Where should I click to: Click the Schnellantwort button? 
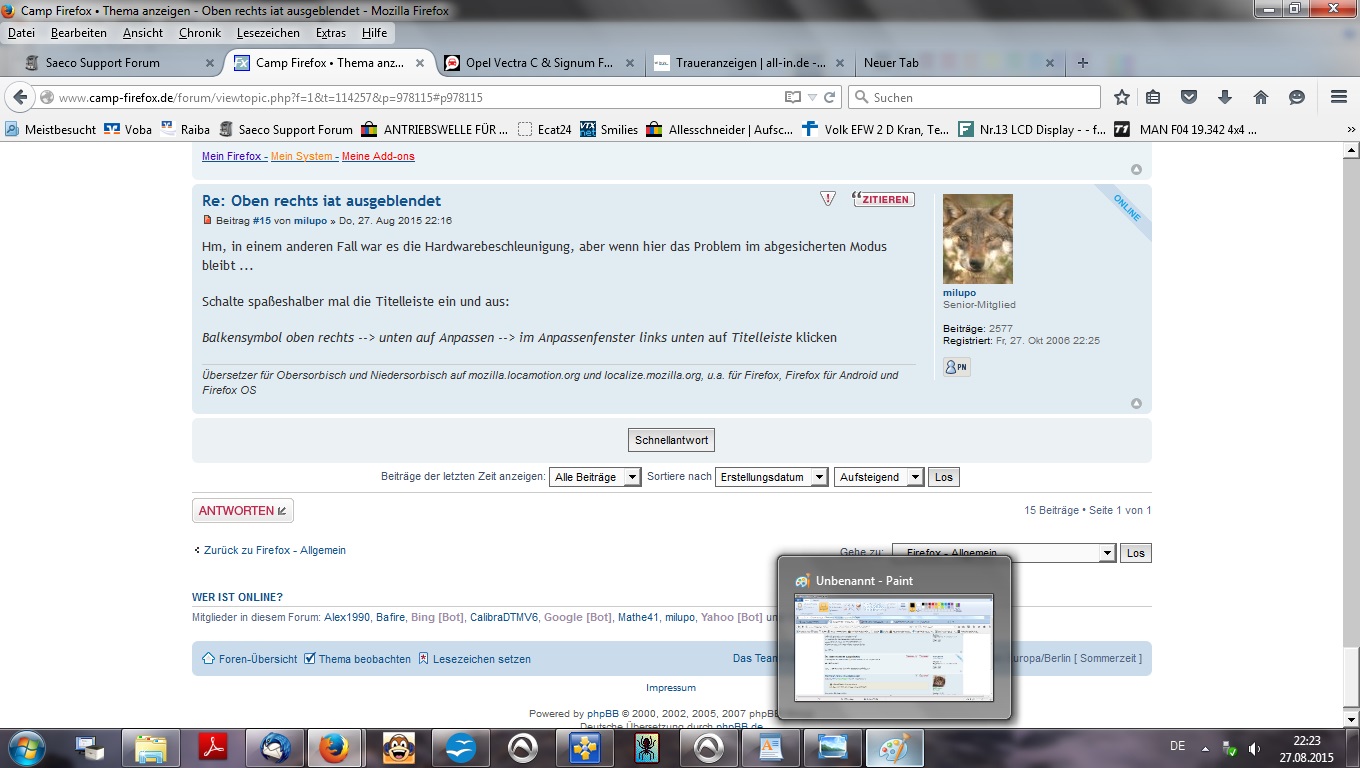pos(672,440)
